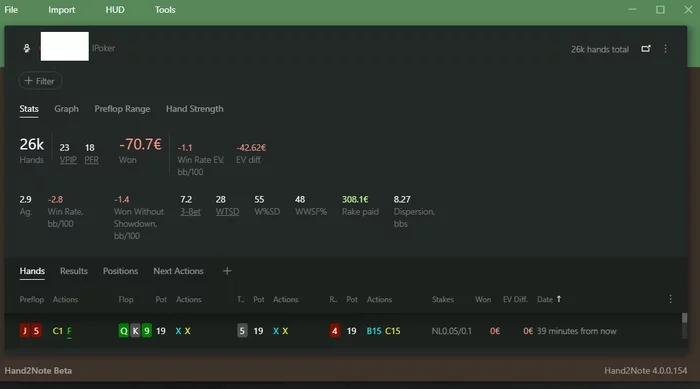
Task: Open the Import menu
Action: click(x=62, y=10)
